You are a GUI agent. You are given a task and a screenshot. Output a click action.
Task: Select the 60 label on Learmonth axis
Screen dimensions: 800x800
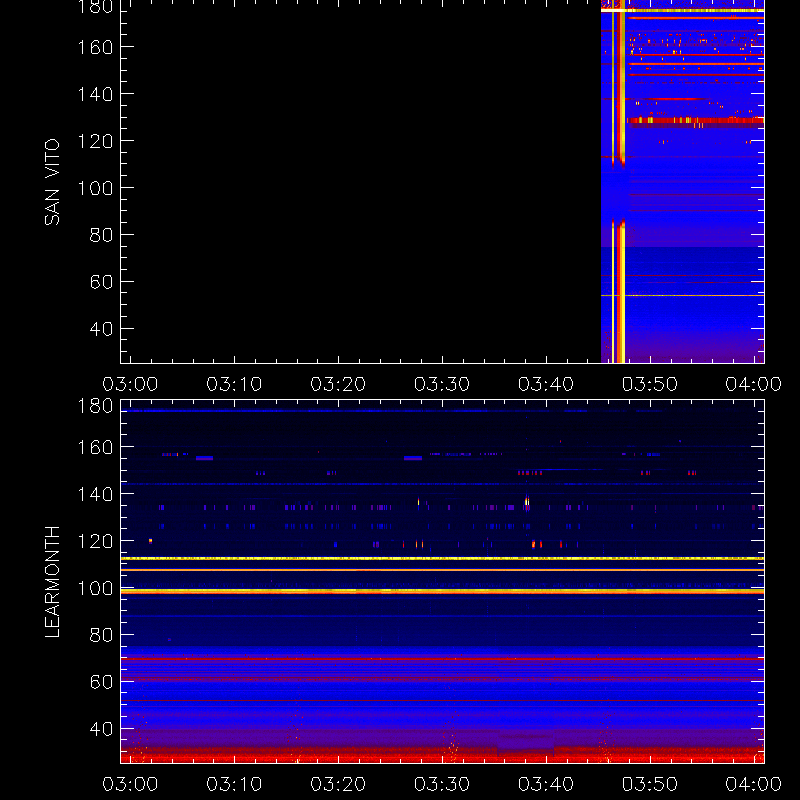pyautogui.click(x=101, y=682)
